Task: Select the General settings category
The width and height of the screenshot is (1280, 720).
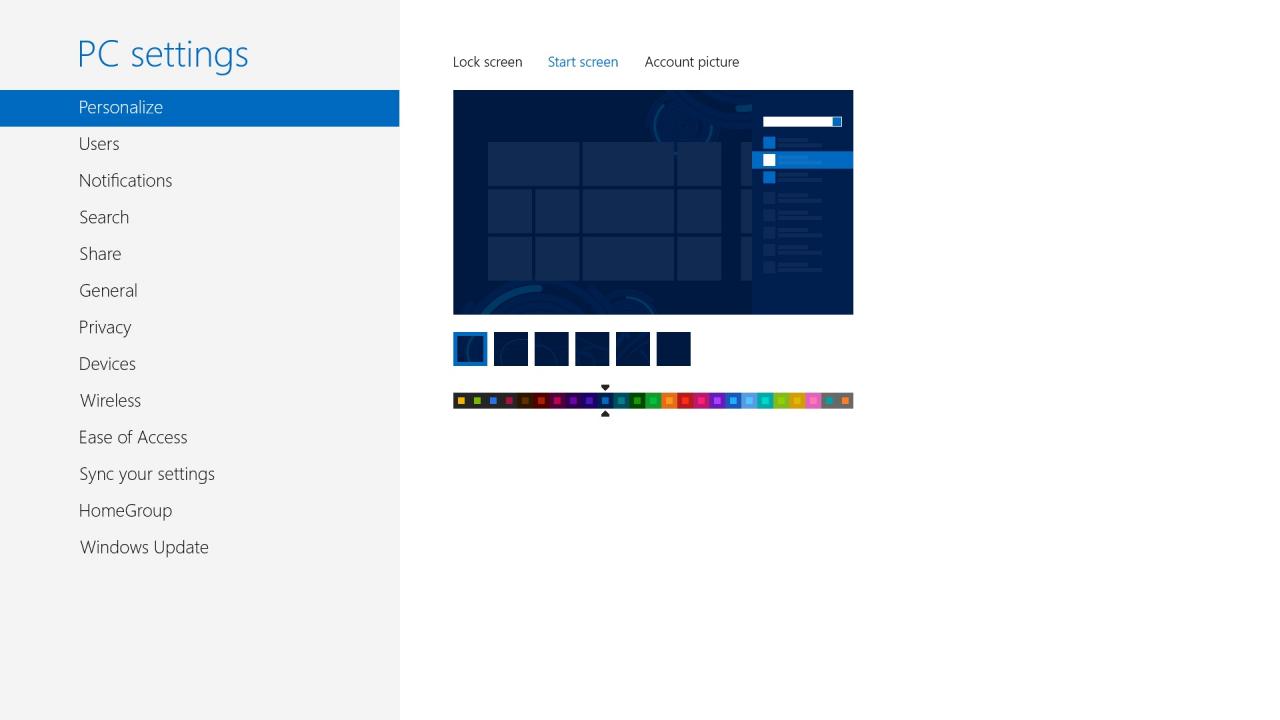Action: (x=108, y=291)
